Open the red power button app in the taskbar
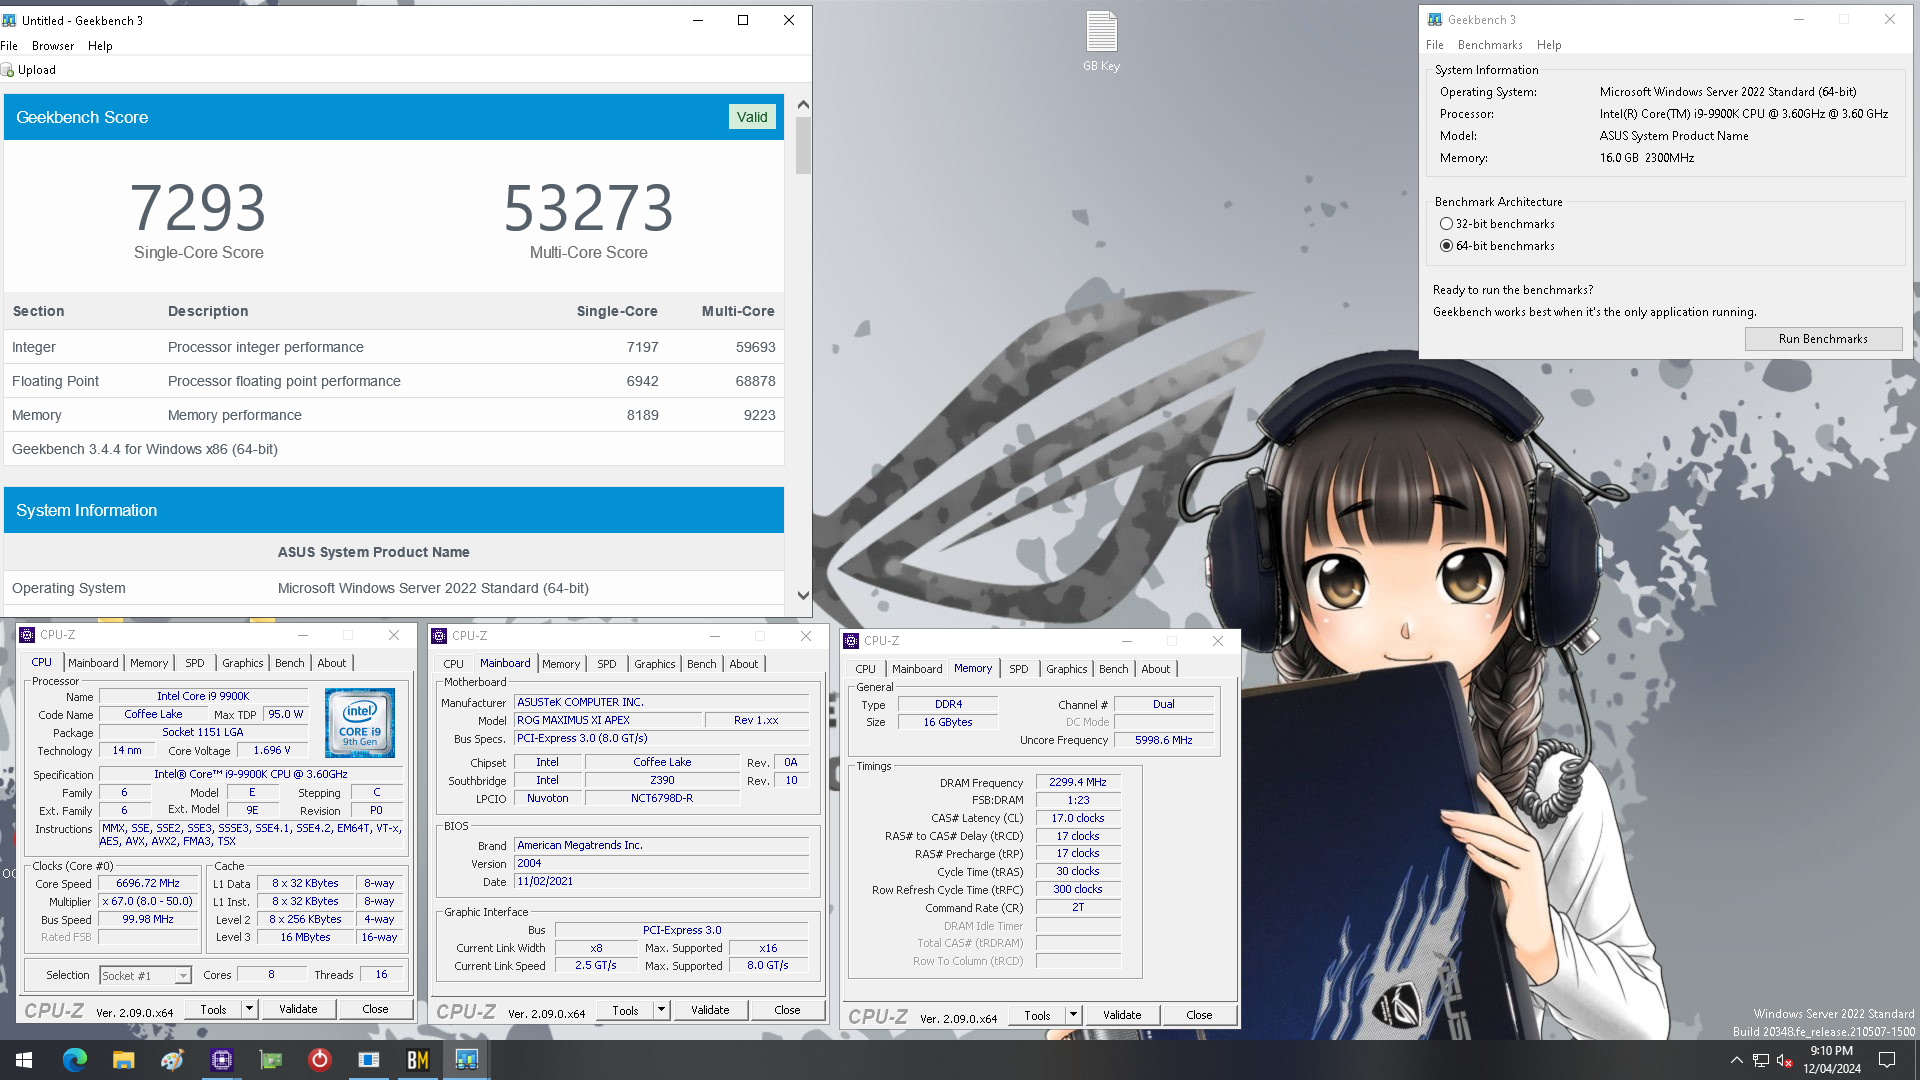Viewport: 1920px width, 1080px height. tap(319, 1060)
